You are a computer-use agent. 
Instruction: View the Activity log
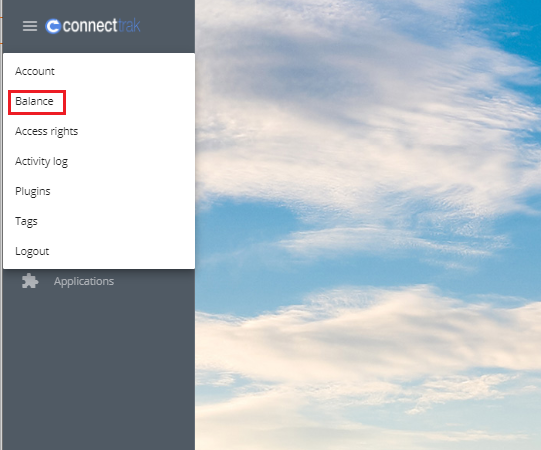[x=41, y=162]
